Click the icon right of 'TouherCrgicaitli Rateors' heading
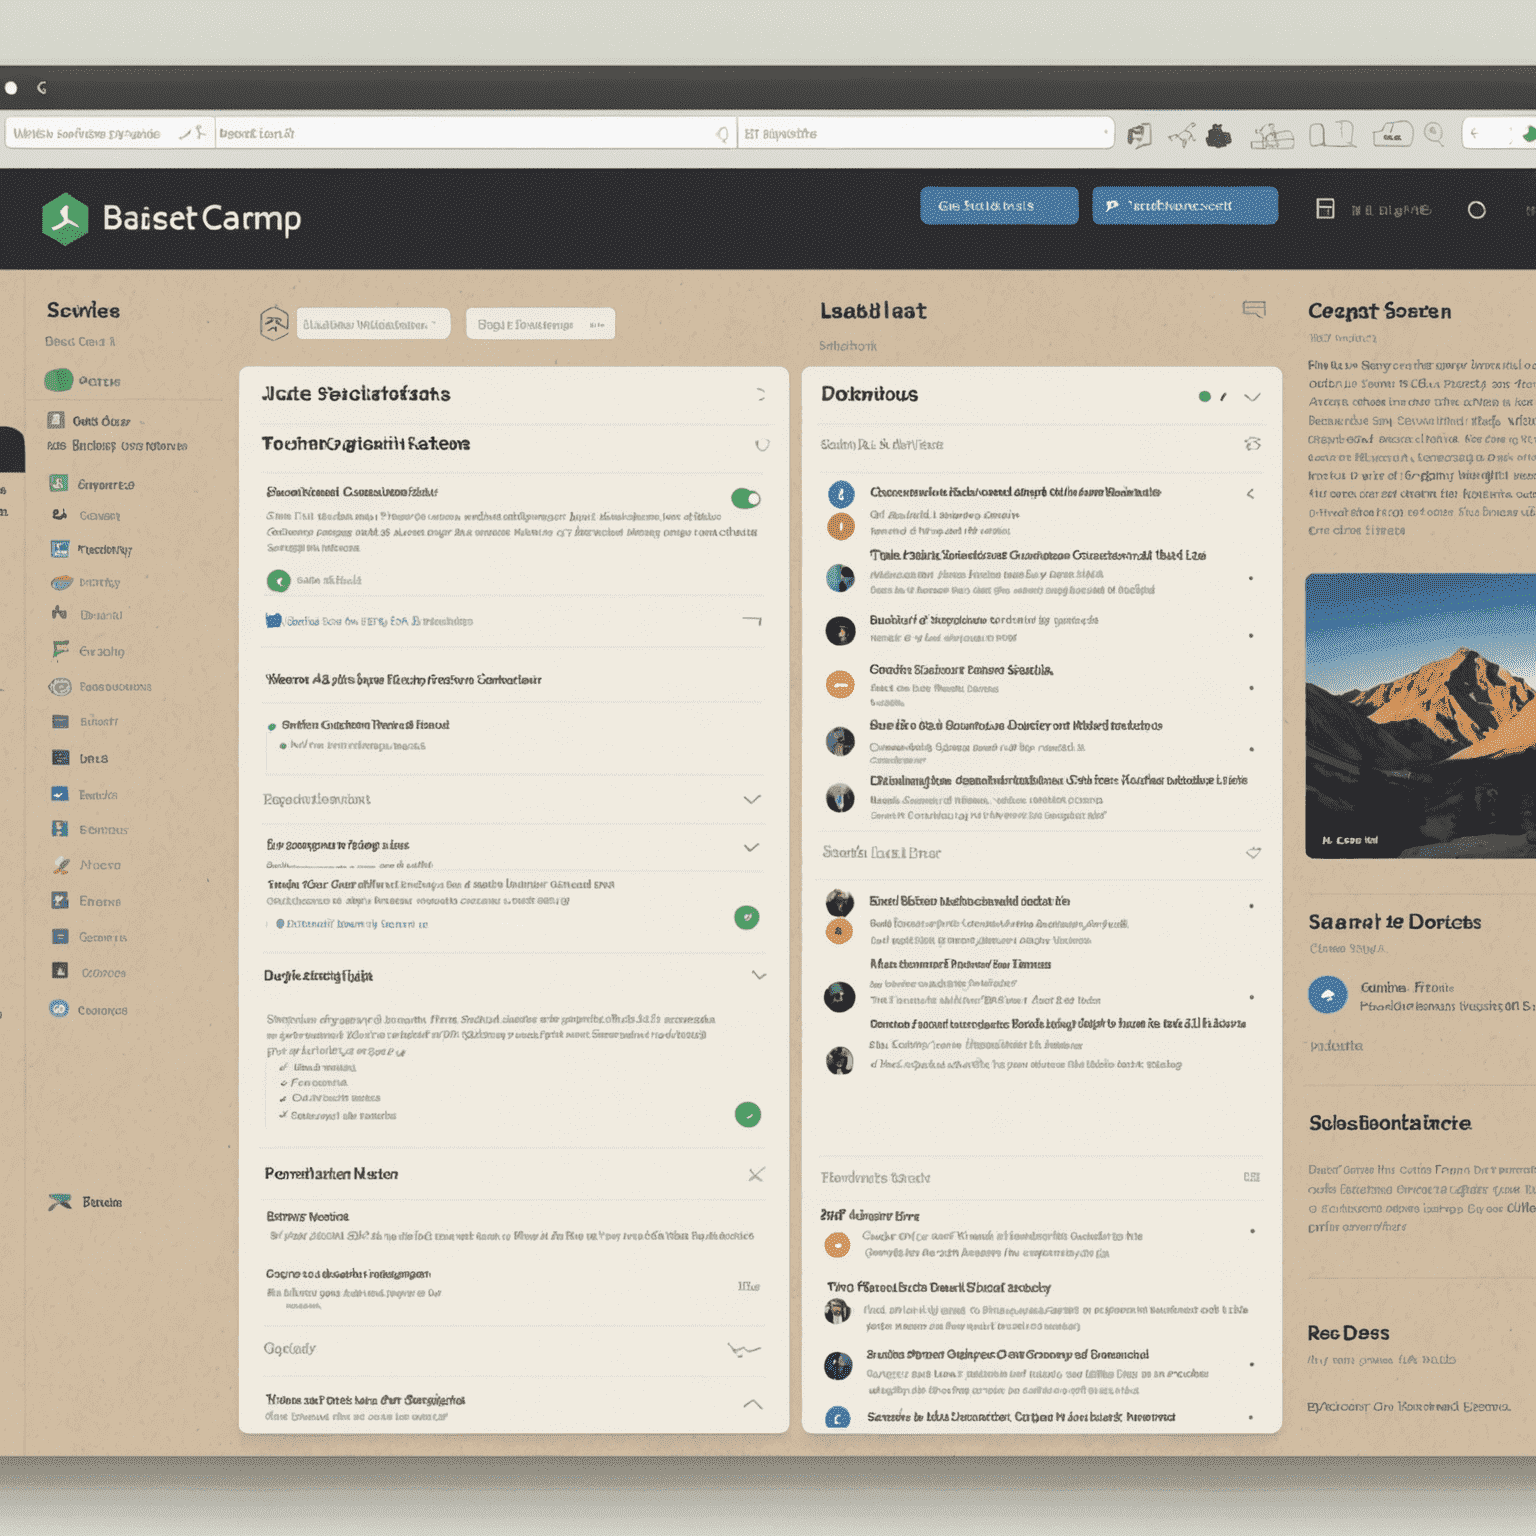The width and height of the screenshot is (1536, 1536). pos(762,444)
